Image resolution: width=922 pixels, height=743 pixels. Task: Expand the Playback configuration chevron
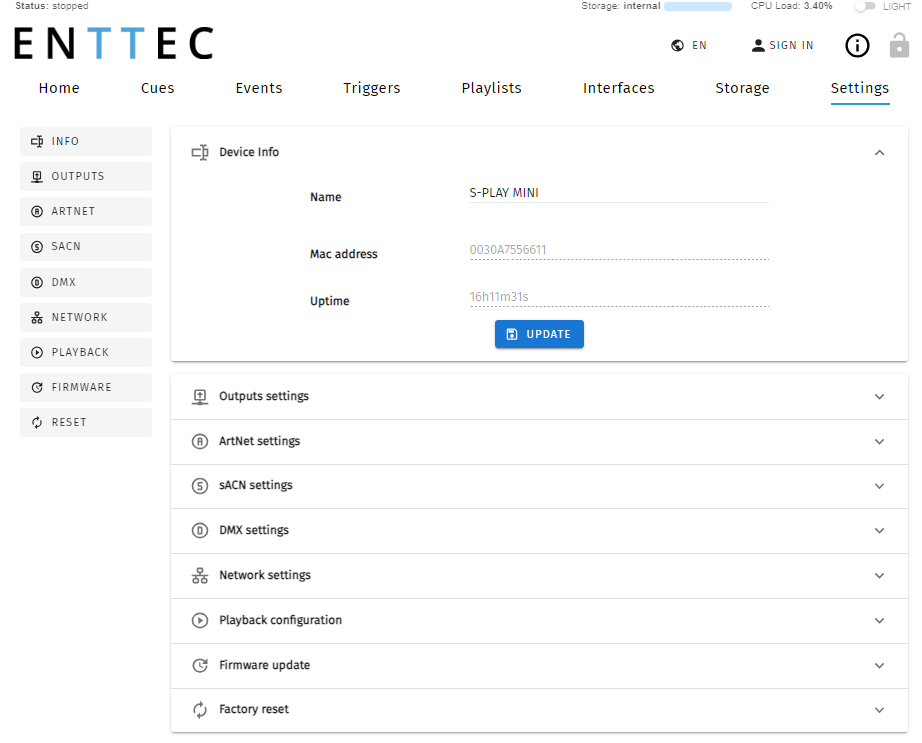pos(879,621)
